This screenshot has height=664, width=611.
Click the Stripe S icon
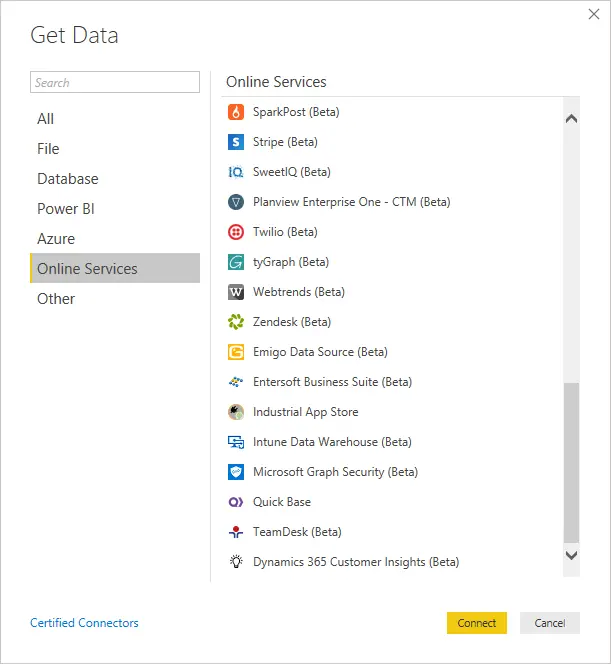tap(236, 142)
